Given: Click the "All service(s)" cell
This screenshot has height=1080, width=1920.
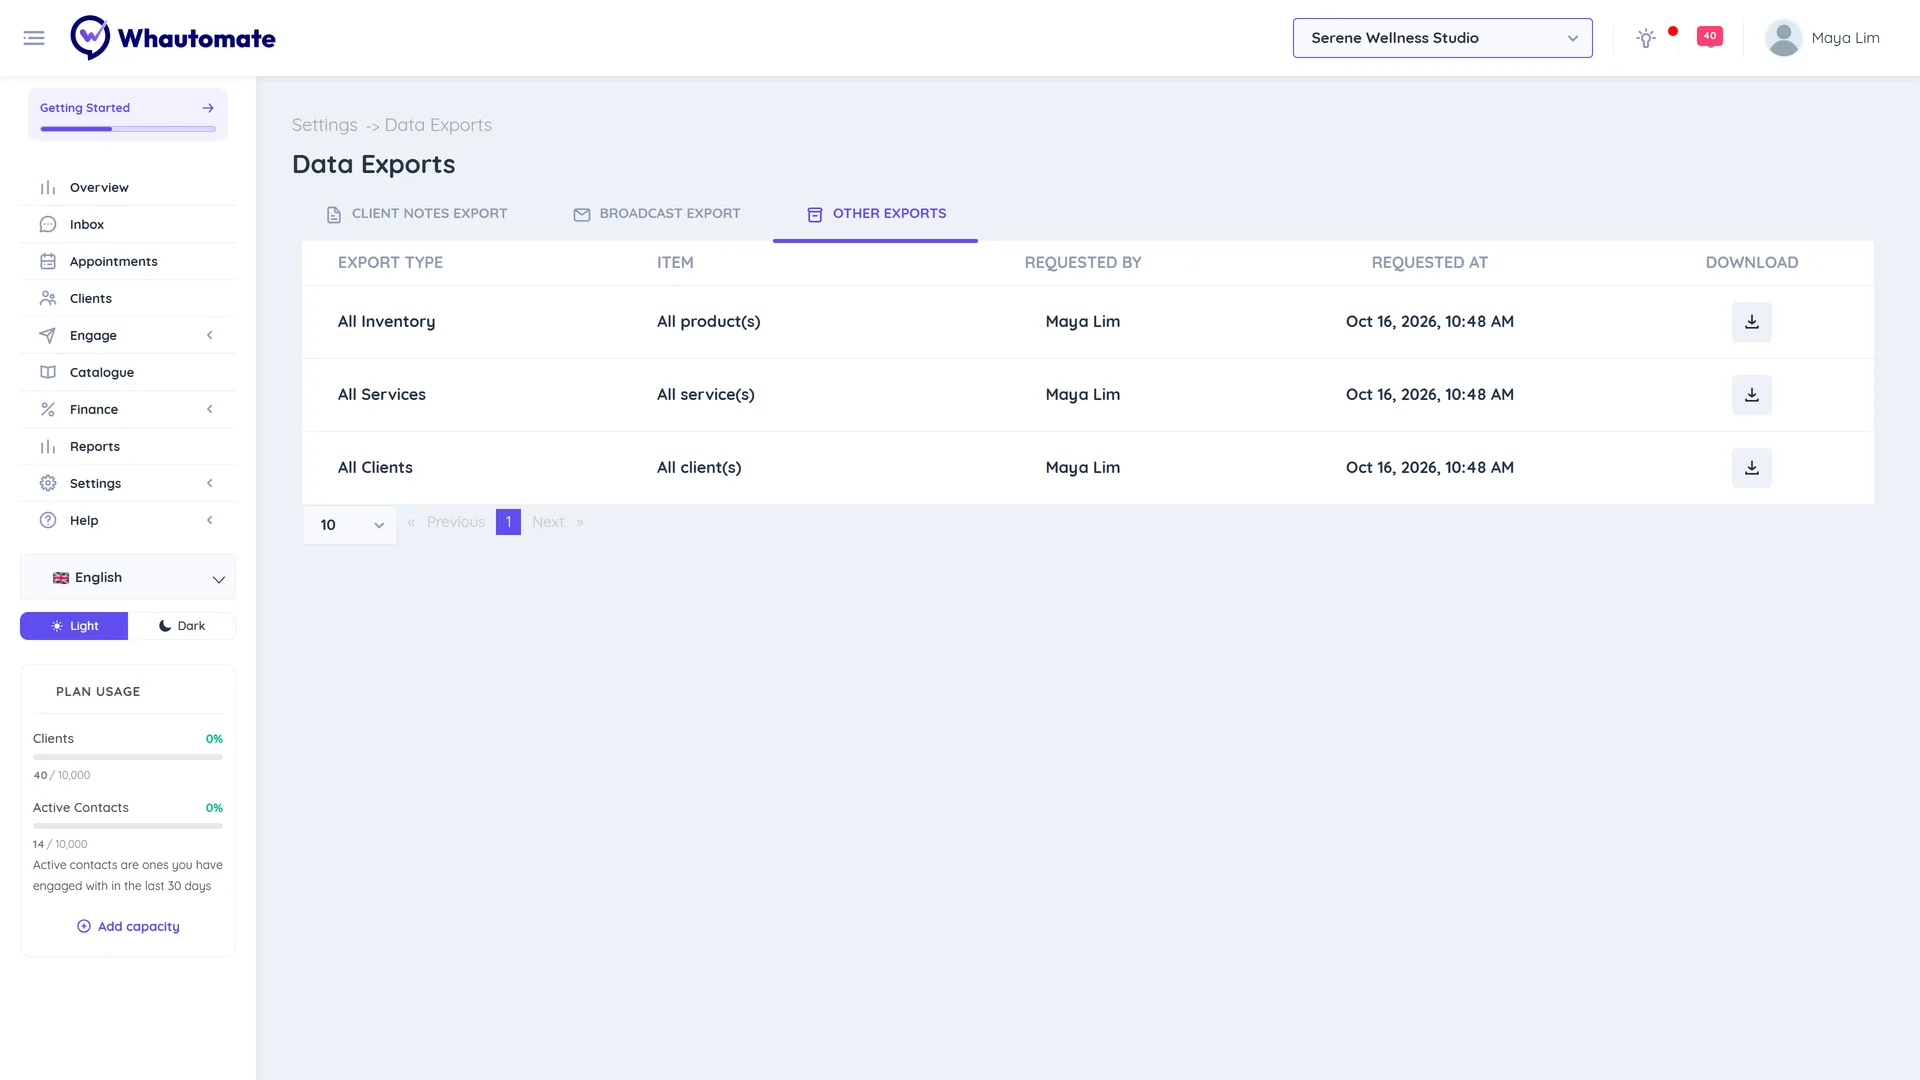Looking at the screenshot, I should pyautogui.click(x=705, y=395).
